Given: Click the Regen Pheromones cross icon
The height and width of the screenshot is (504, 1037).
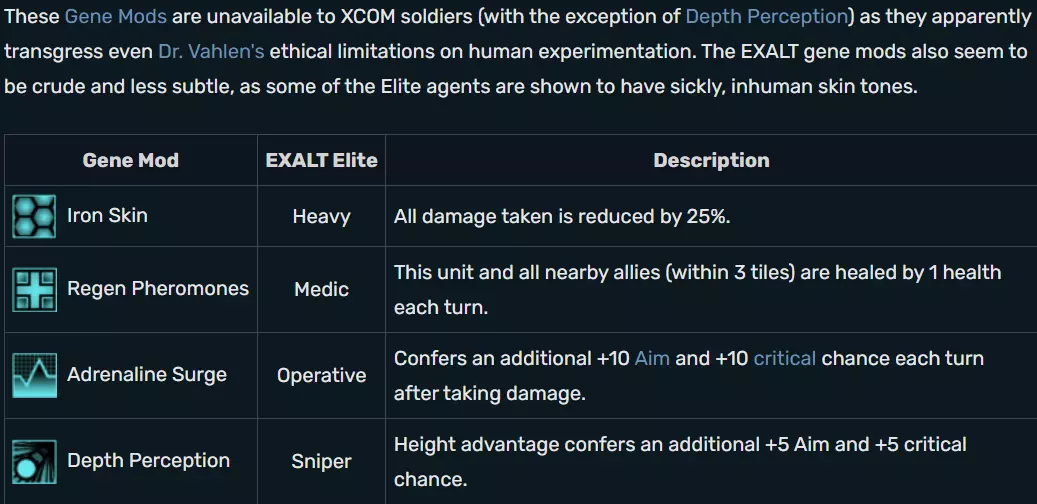Looking at the screenshot, I should point(34,289).
